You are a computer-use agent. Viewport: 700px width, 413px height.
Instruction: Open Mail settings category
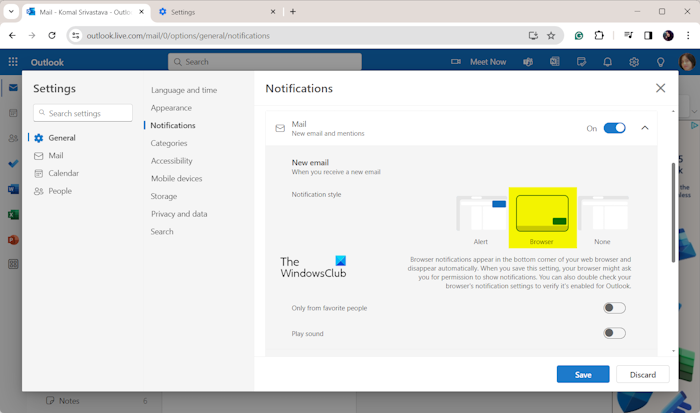point(56,155)
